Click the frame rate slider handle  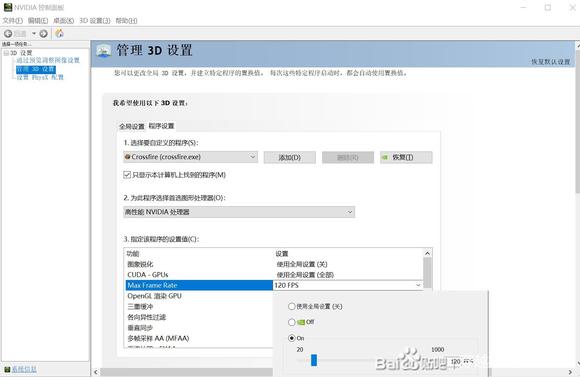click(x=314, y=360)
